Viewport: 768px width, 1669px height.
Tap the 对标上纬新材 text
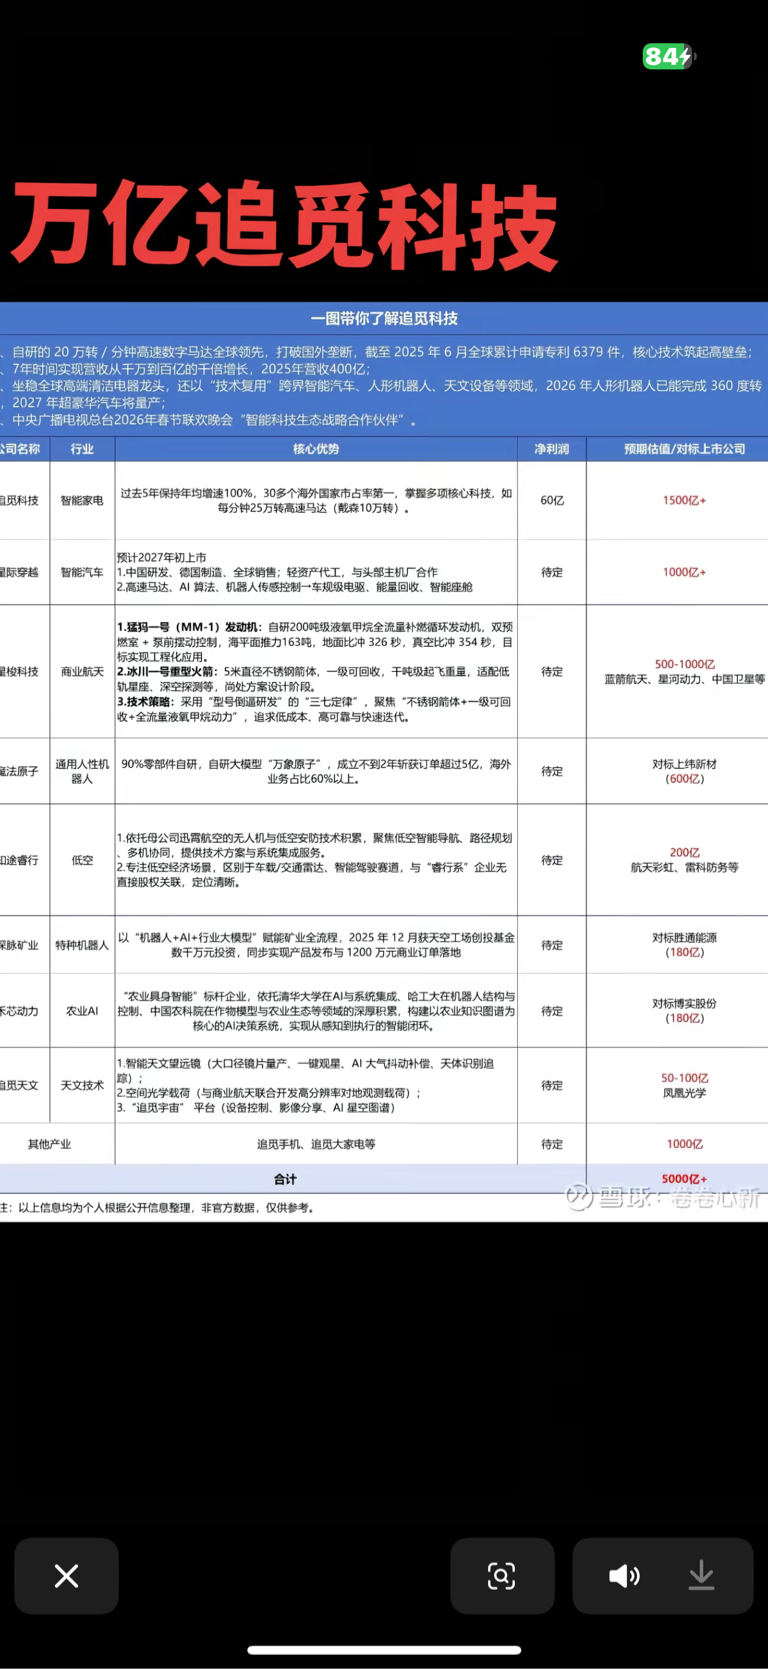[x=685, y=764]
